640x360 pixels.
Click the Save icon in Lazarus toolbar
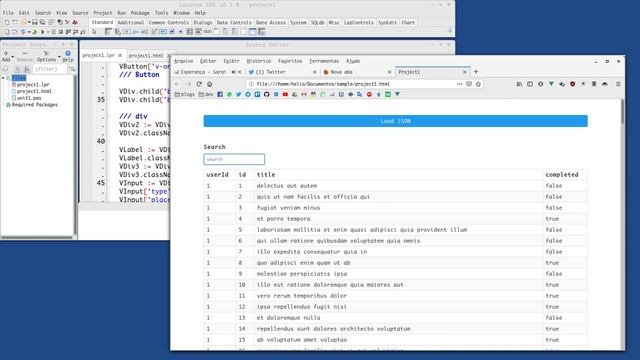35,22
